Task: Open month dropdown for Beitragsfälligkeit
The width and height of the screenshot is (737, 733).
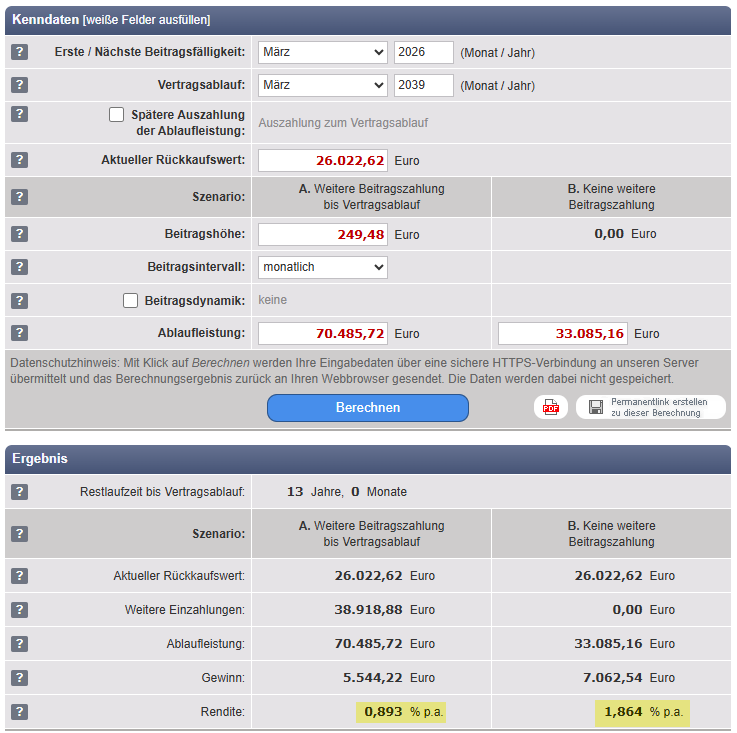Action: [x=322, y=53]
